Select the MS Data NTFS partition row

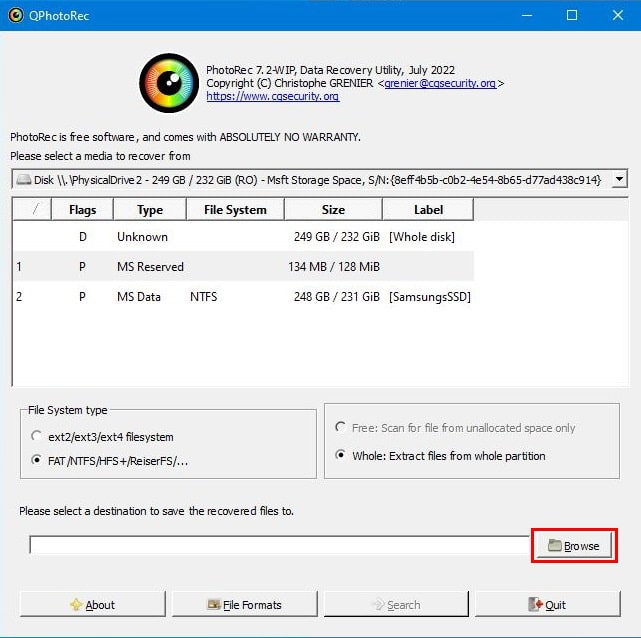(244, 296)
